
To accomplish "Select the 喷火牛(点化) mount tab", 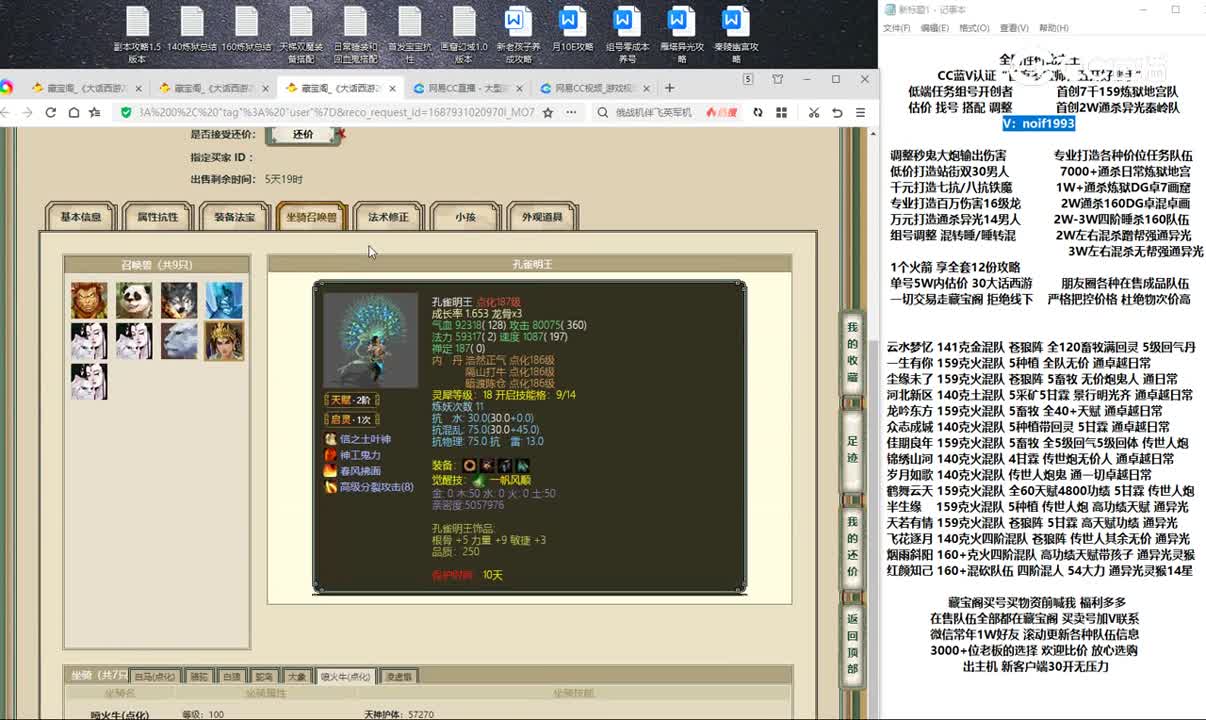I will point(346,677).
